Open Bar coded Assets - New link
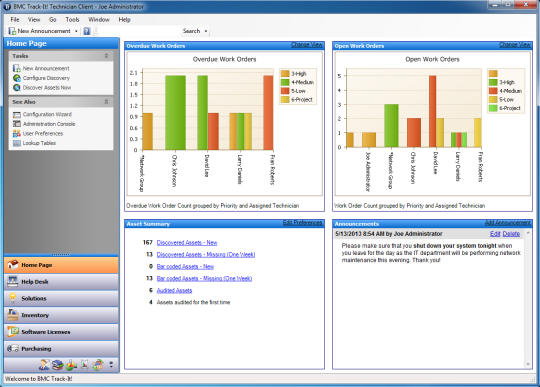The width and height of the screenshot is (540, 387). pos(185,266)
